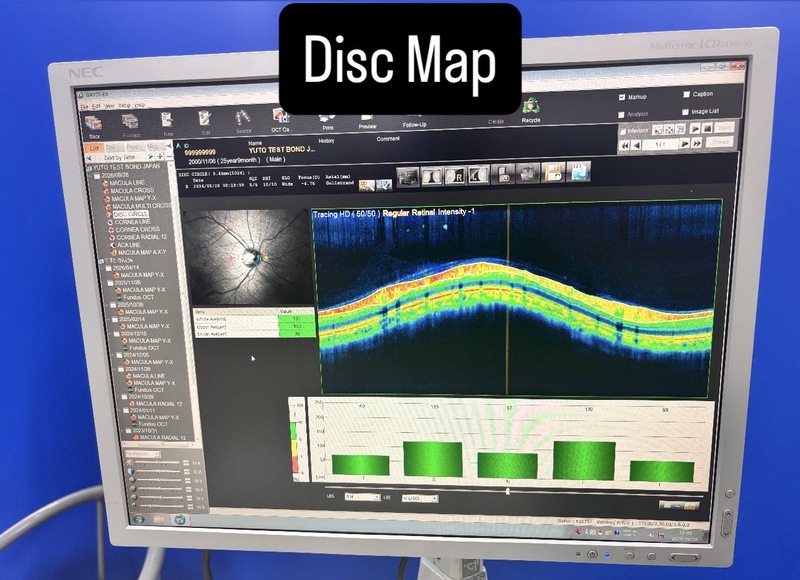Click the plus expand-all icon in list header
The image size is (800, 580).
[x=160, y=156]
